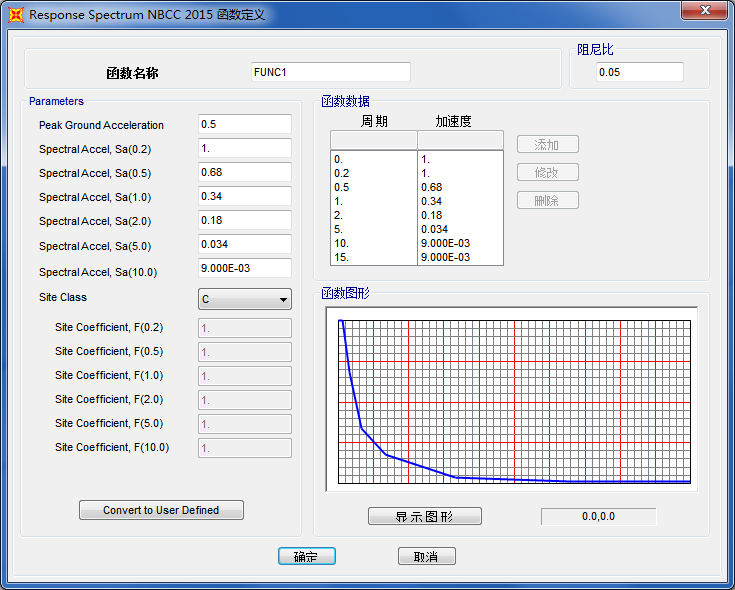Image resolution: width=735 pixels, height=590 pixels.
Task: Click the response spectrum curve plot
Action: point(514,402)
